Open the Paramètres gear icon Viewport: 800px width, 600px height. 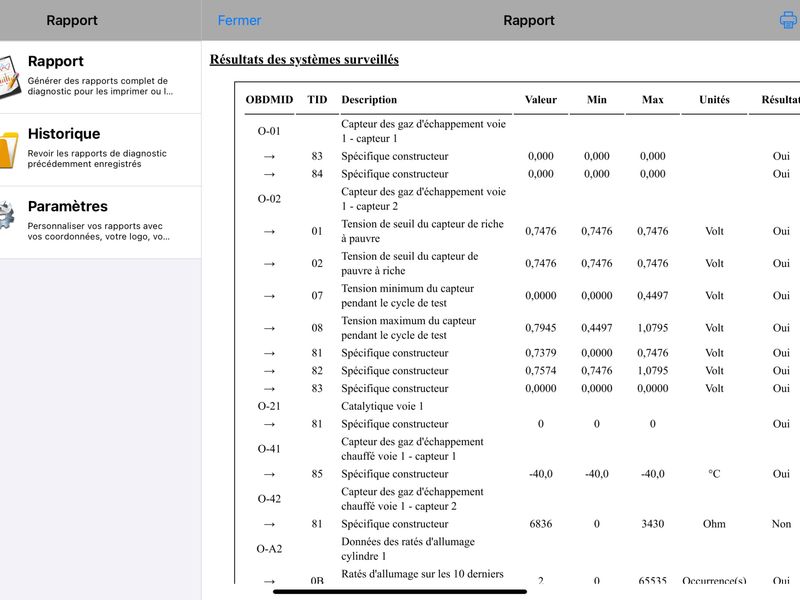coord(7,215)
